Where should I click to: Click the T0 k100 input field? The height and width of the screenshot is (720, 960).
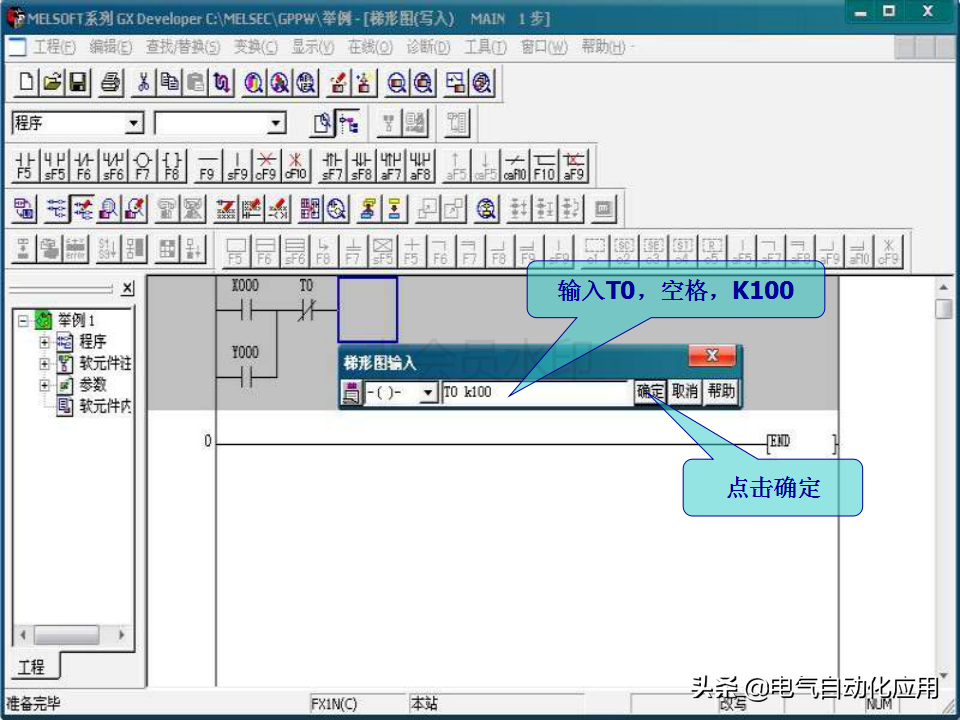(x=536, y=392)
